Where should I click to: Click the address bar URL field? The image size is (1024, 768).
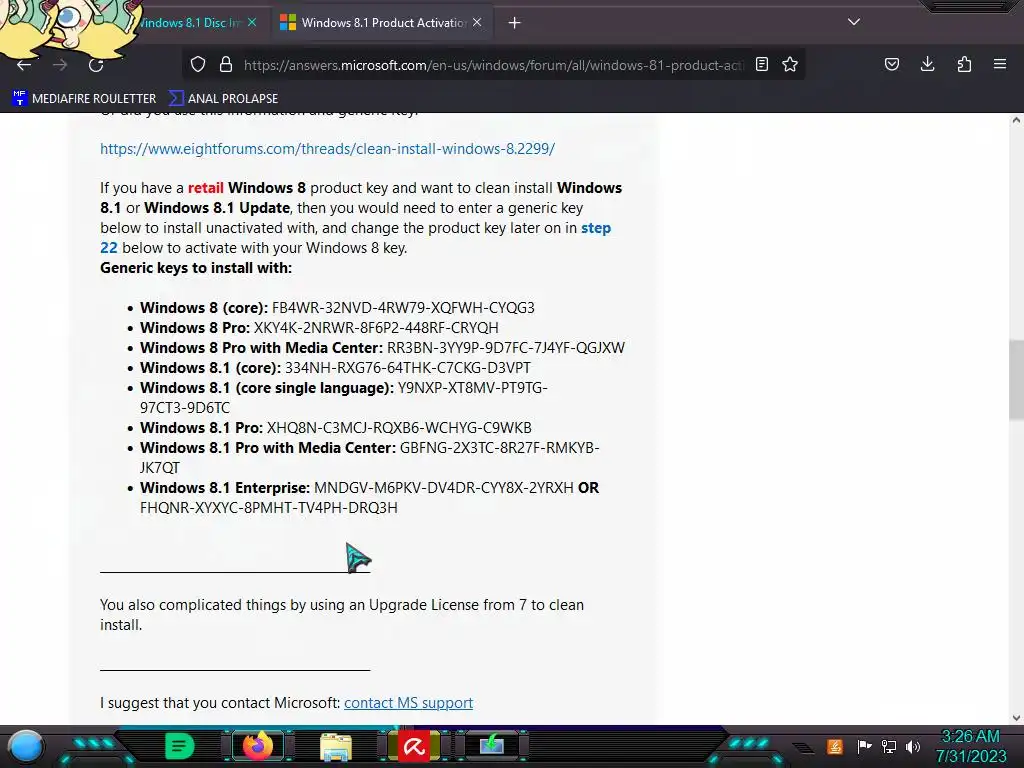click(x=493, y=65)
